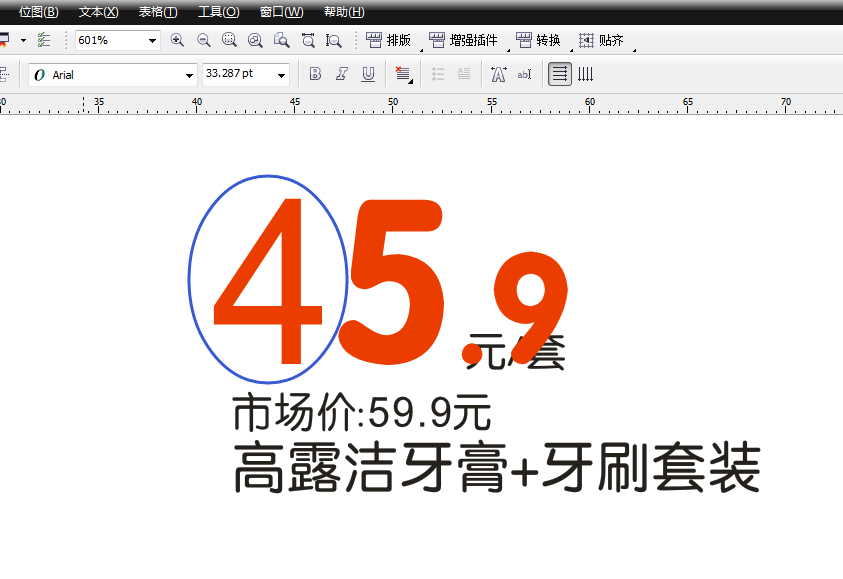Image resolution: width=843 pixels, height=579 pixels.
Task: Expand the 33.287 pt font size arrow
Action: [281, 76]
